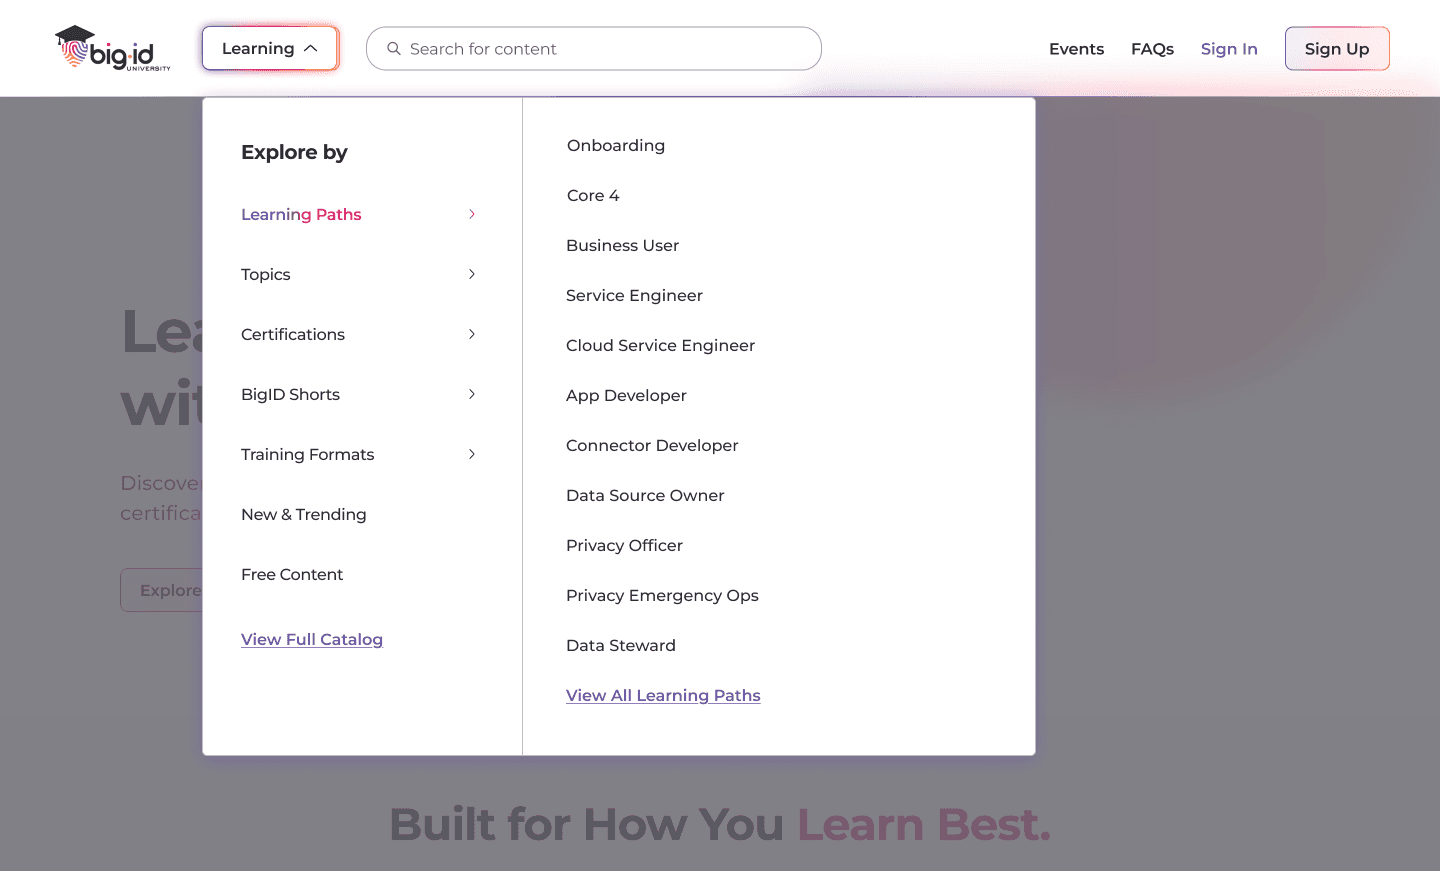Open the Connector Developer learning path
The width and height of the screenshot is (1440, 871).
pyautogui.click(x=652, y=445)
